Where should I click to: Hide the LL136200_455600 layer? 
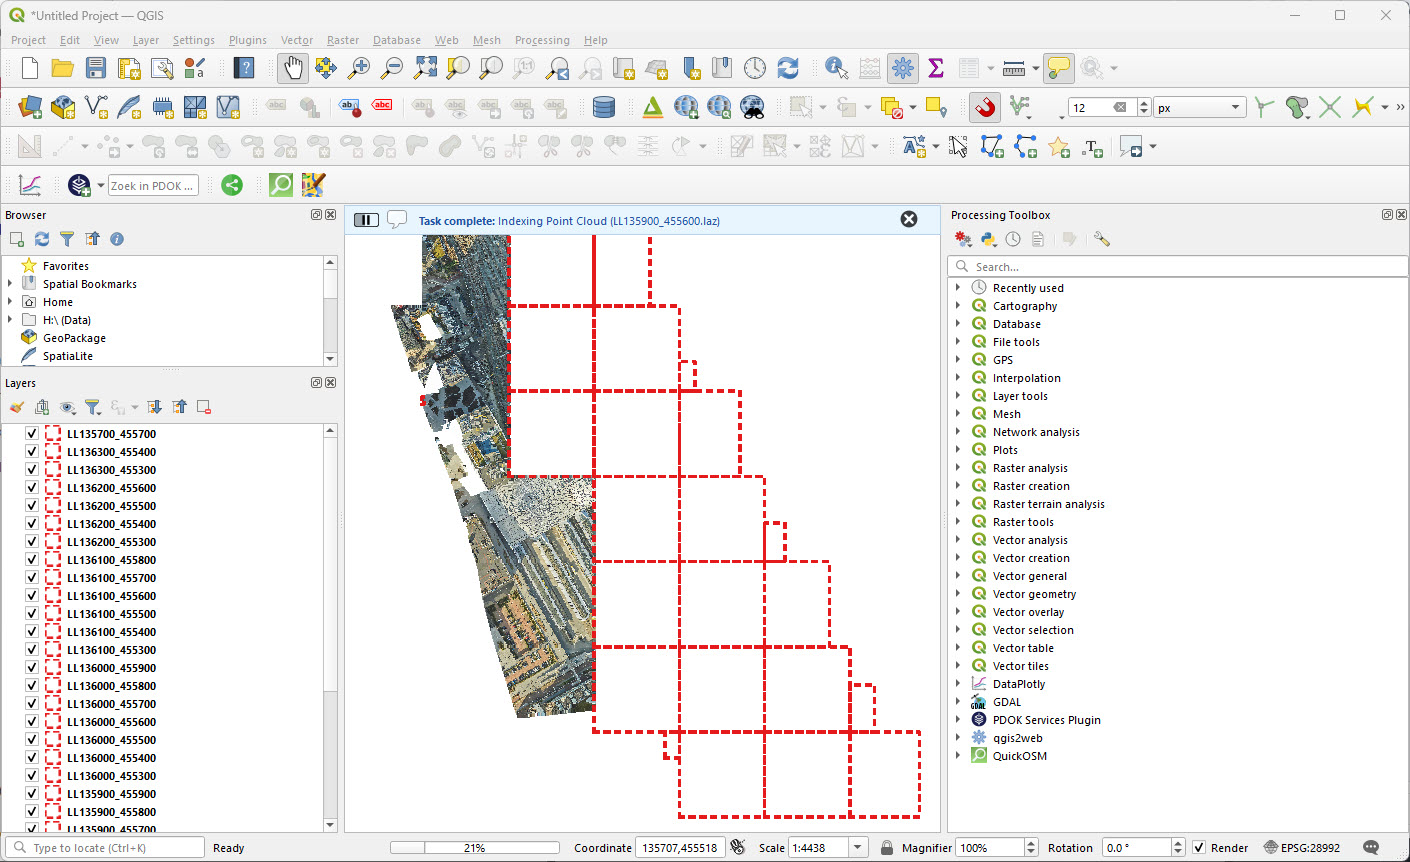(x=32, y=488)
